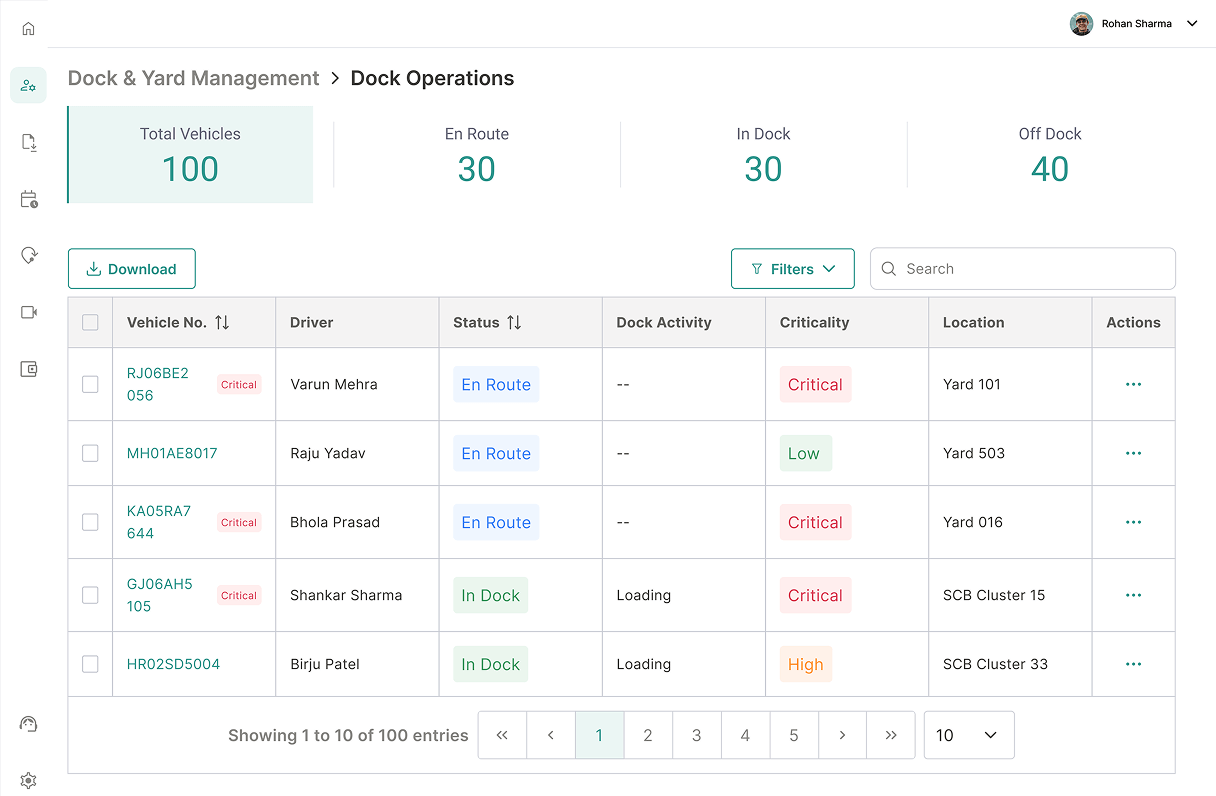
Task: Open the headset support icon
Action: click(x=28, y=723)
